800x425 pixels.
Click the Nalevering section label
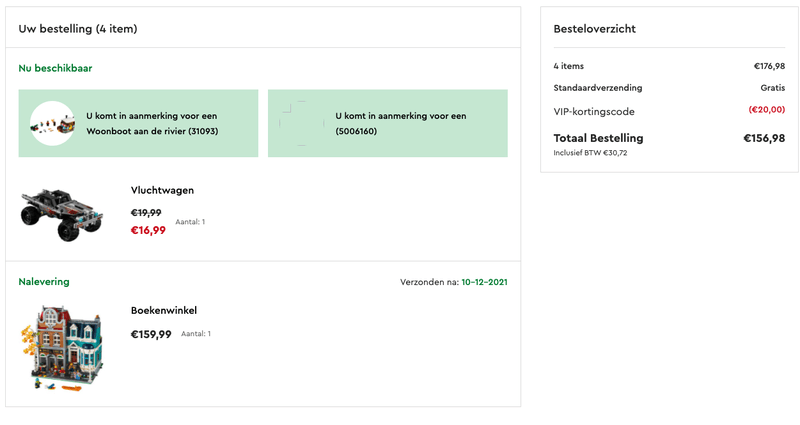[44, 282]
